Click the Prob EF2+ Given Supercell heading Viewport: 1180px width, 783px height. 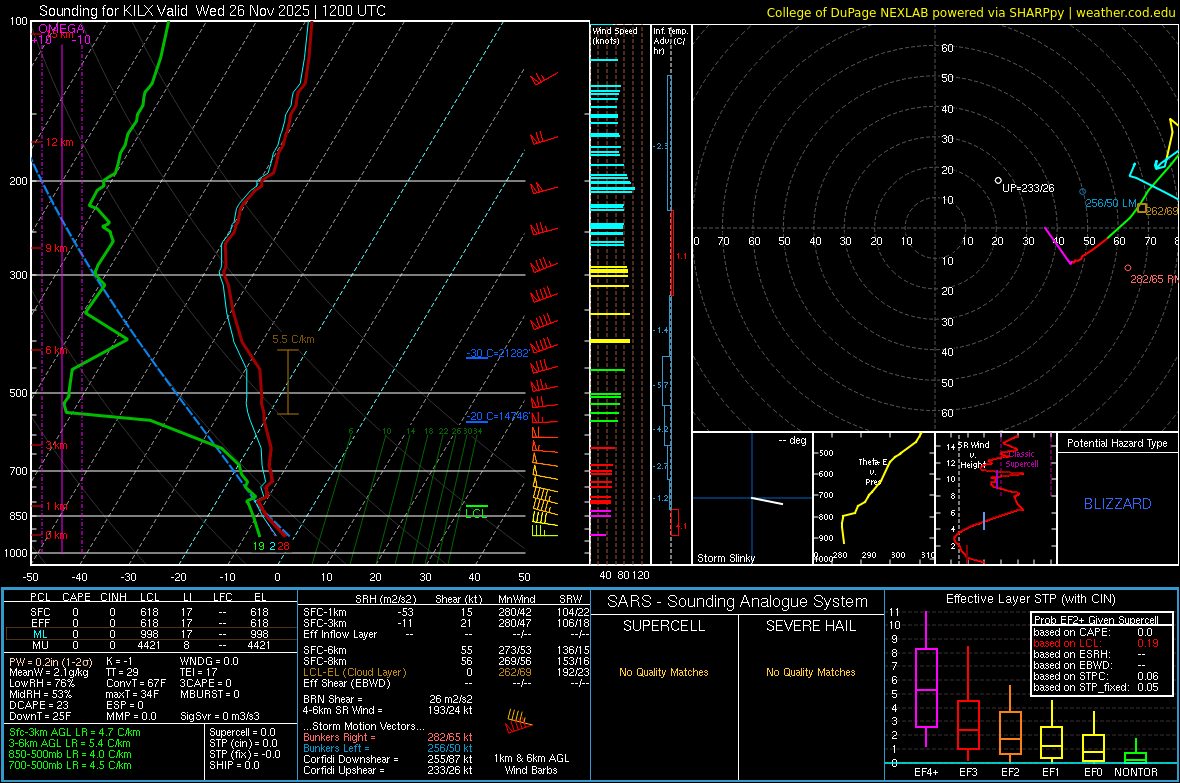[1096, 620]
